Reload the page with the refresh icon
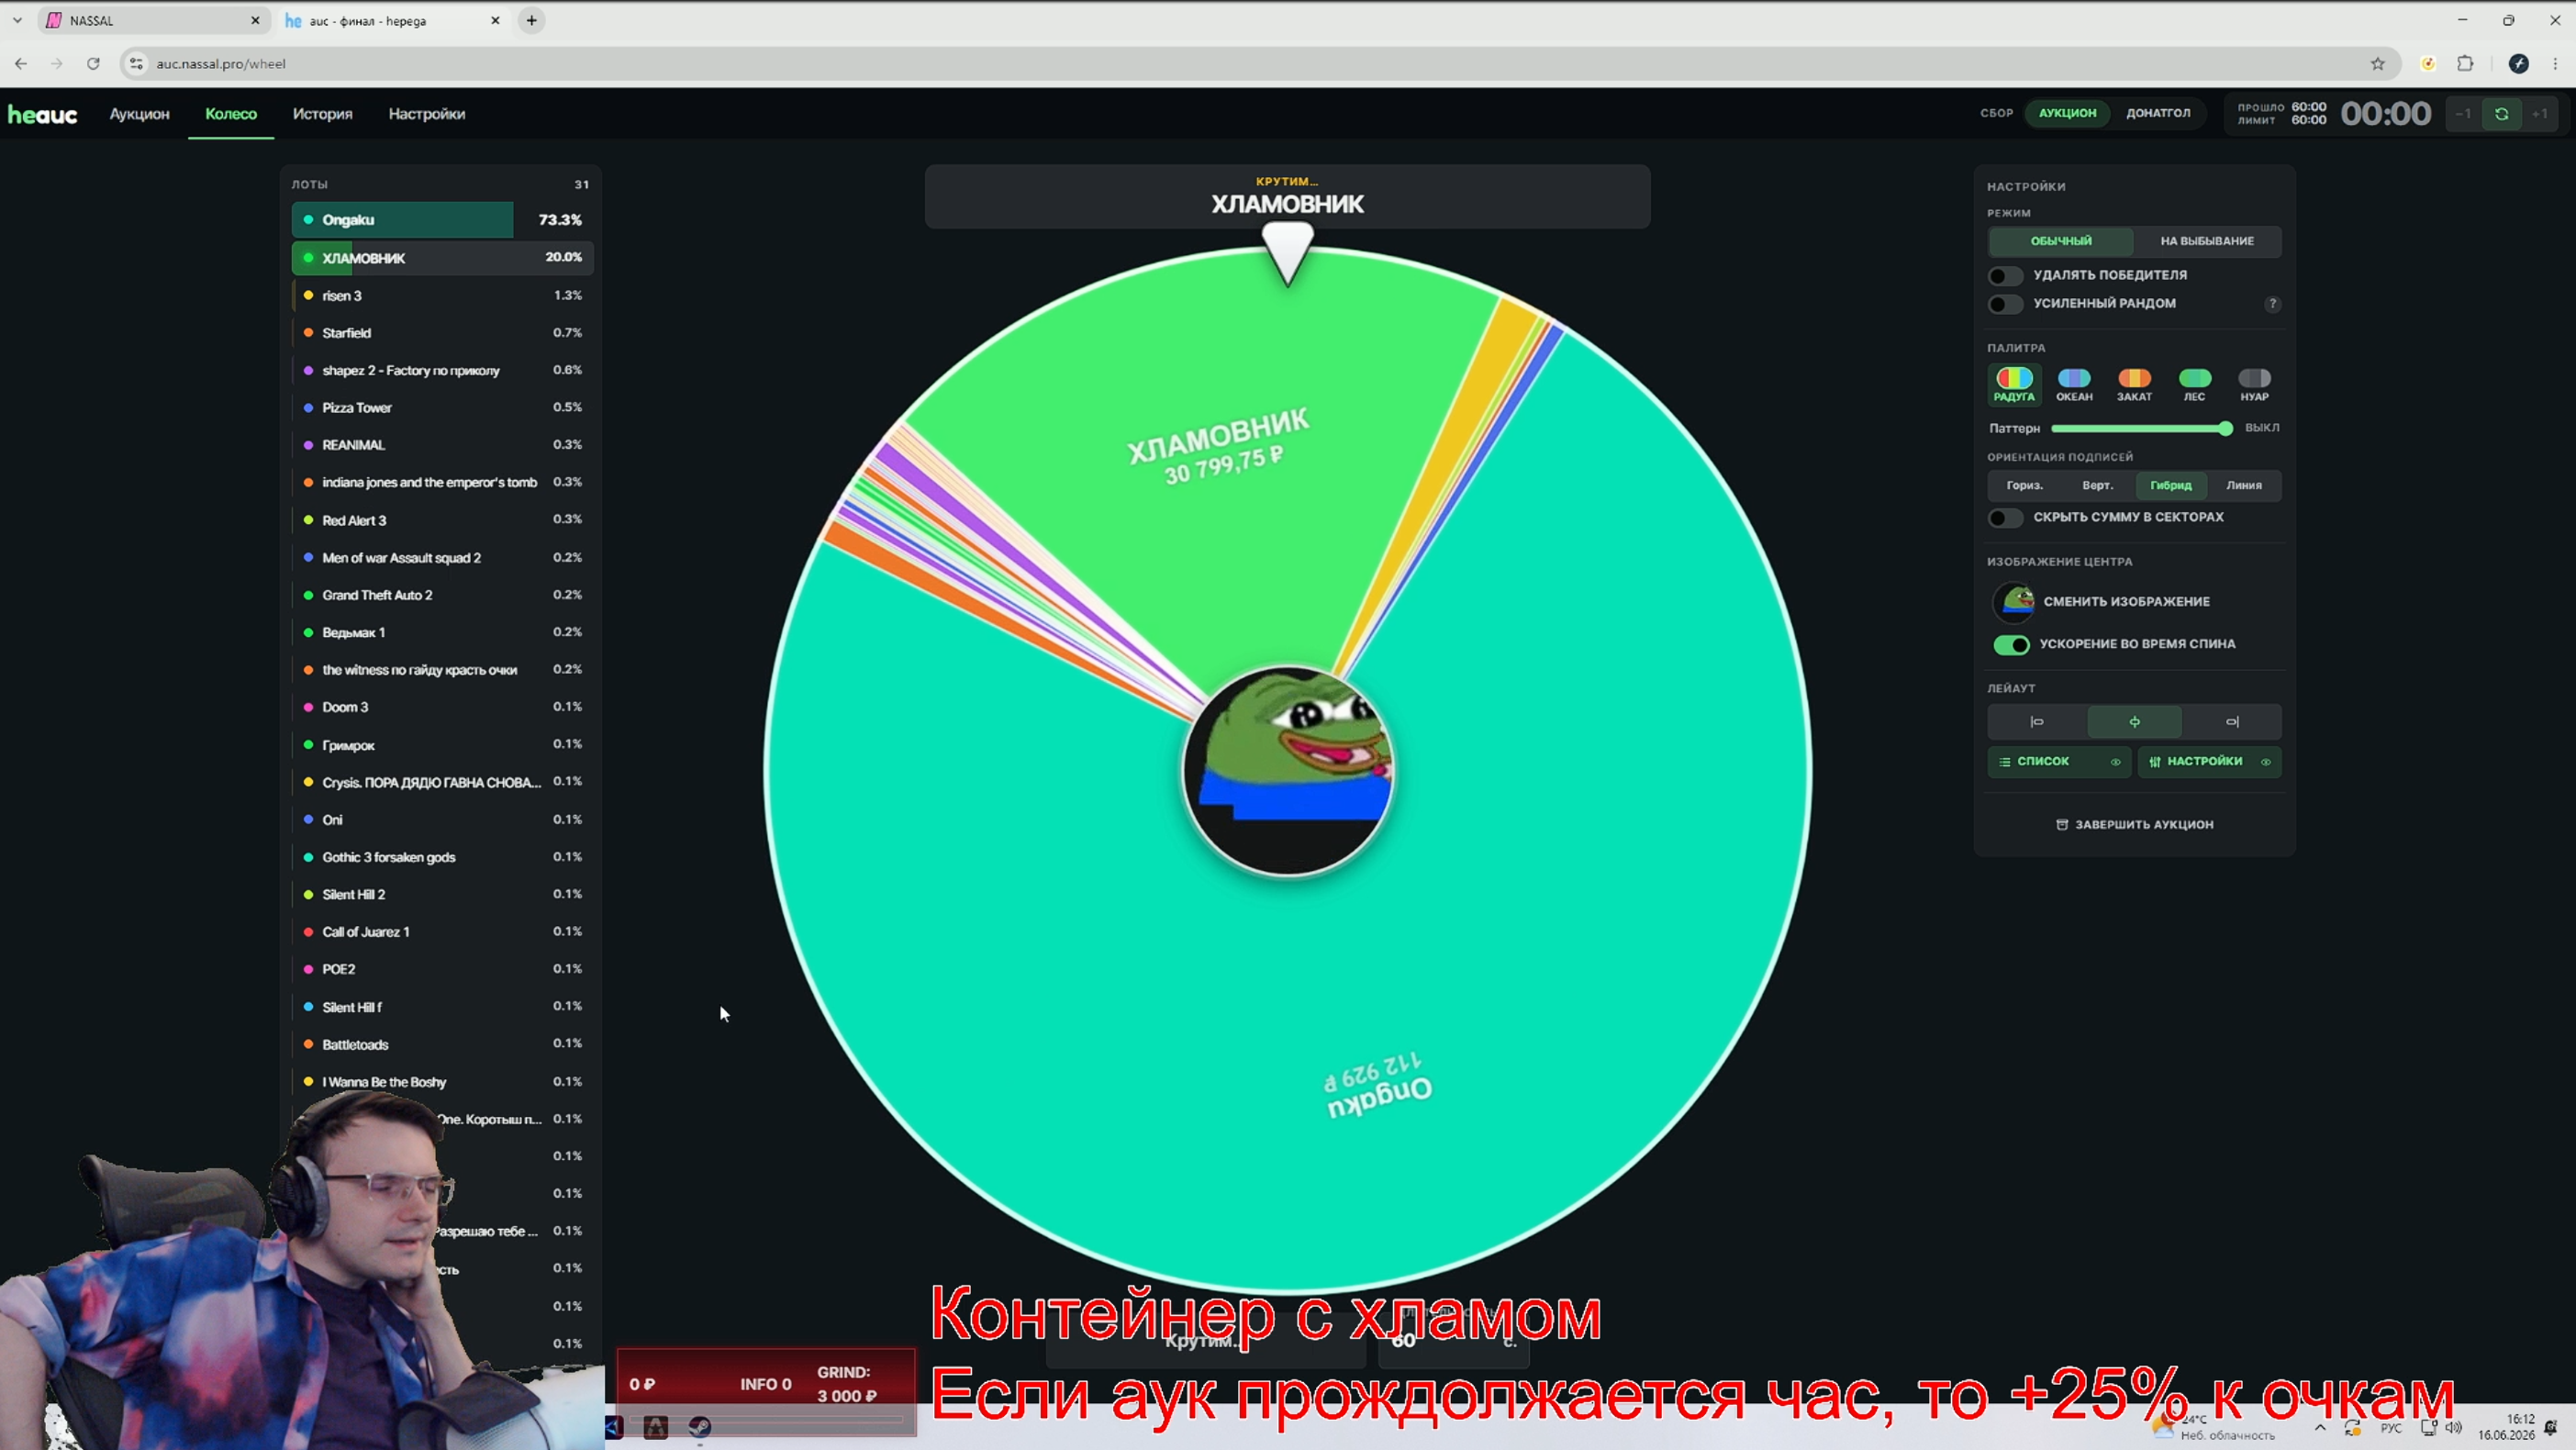The height and width of the screenshot is (1450, 2576). [93, 64]
